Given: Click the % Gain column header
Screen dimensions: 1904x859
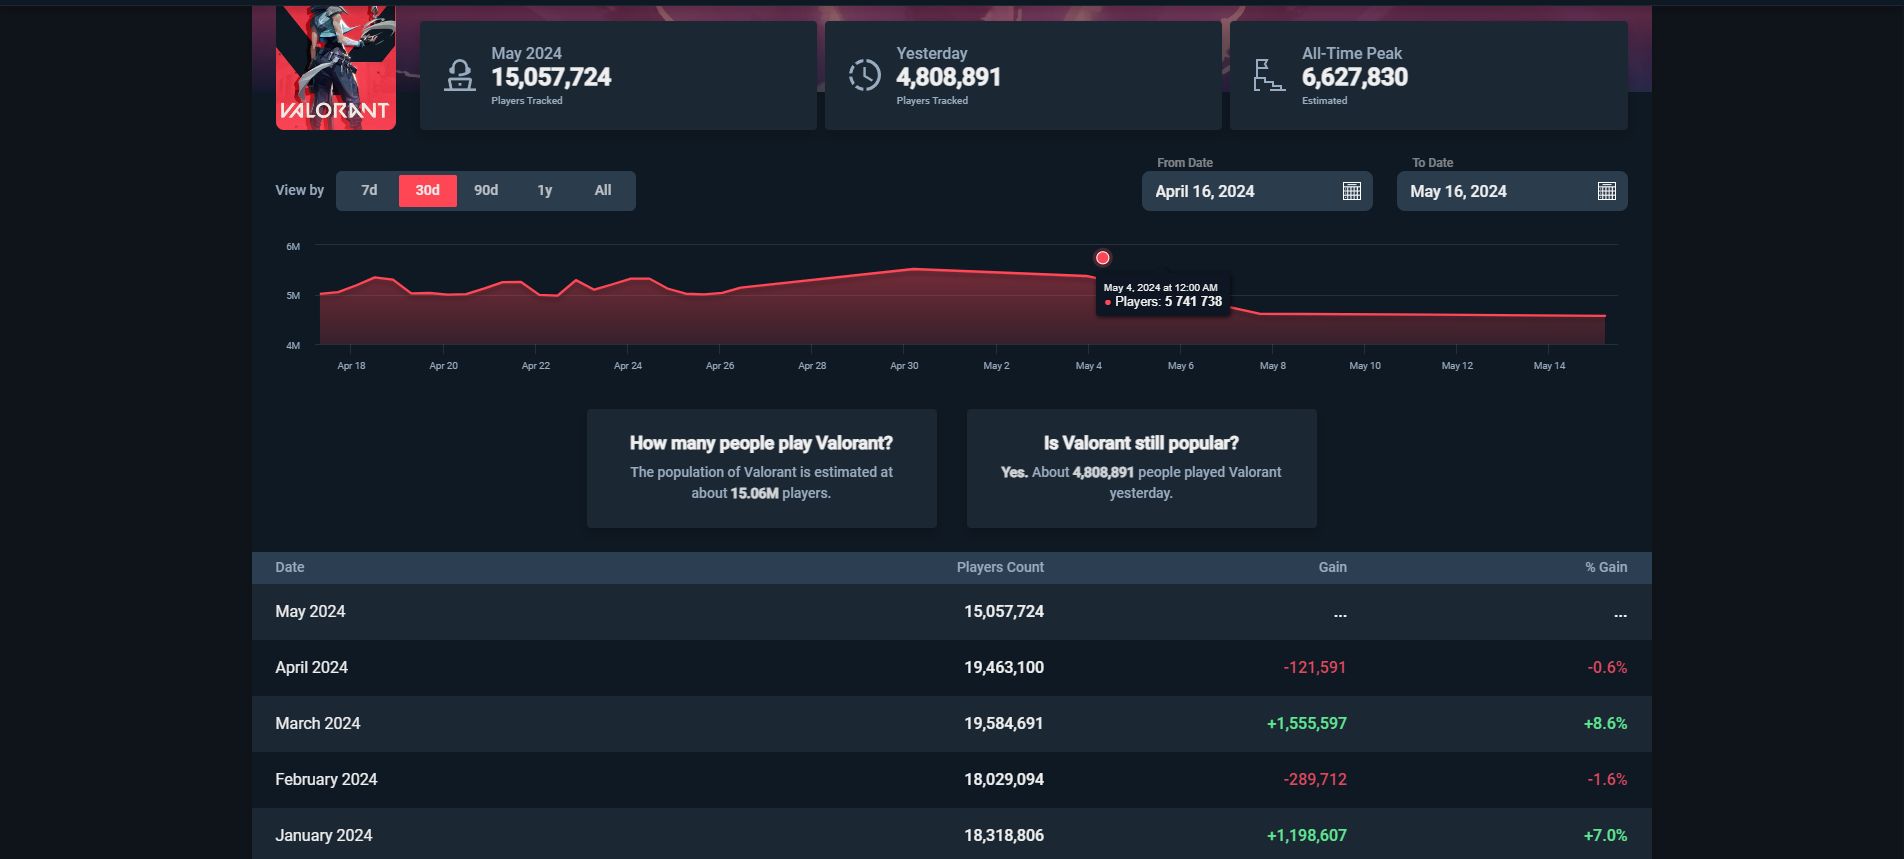Looking at the screenshot, I should pyautogui.click(x=1606, y=567).
